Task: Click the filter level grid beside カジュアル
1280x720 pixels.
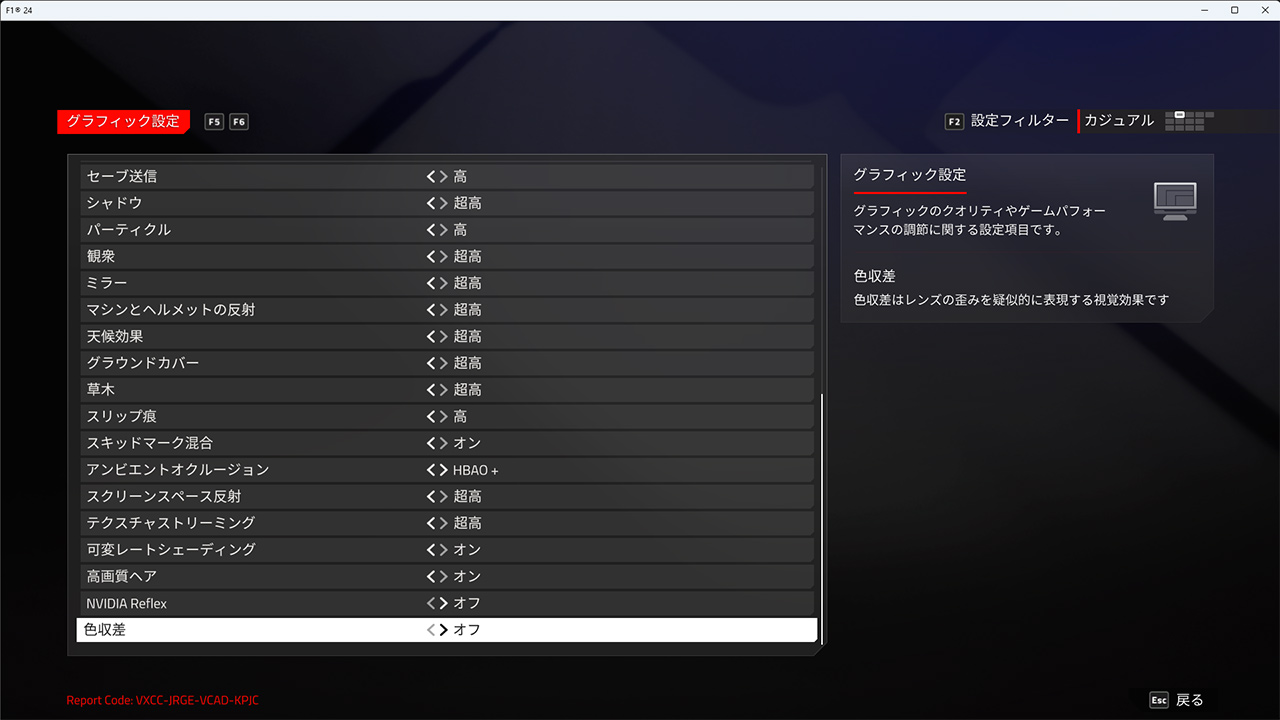Action: point(1190,121)
